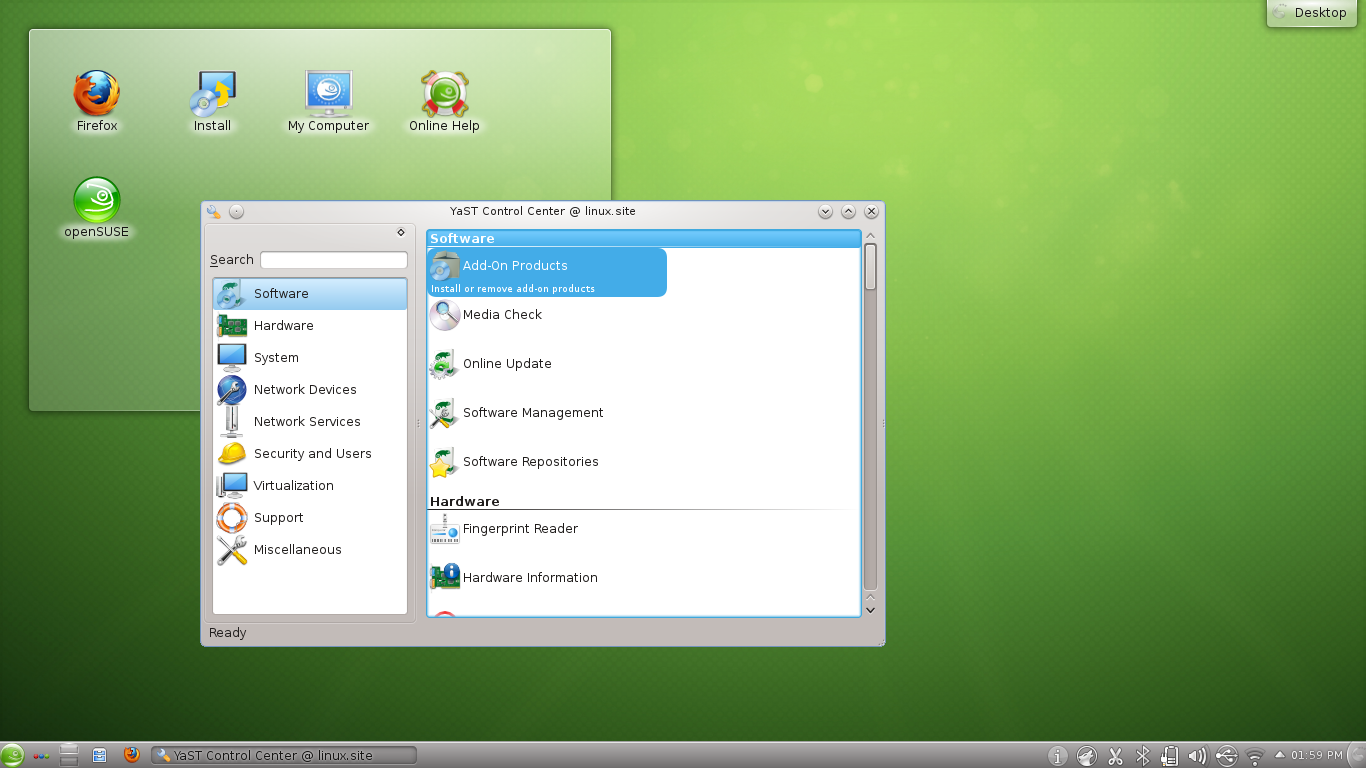This screenshot has height=768, width=1366.
Task: Select the Software category in YaST
Action: coord(310,294)
